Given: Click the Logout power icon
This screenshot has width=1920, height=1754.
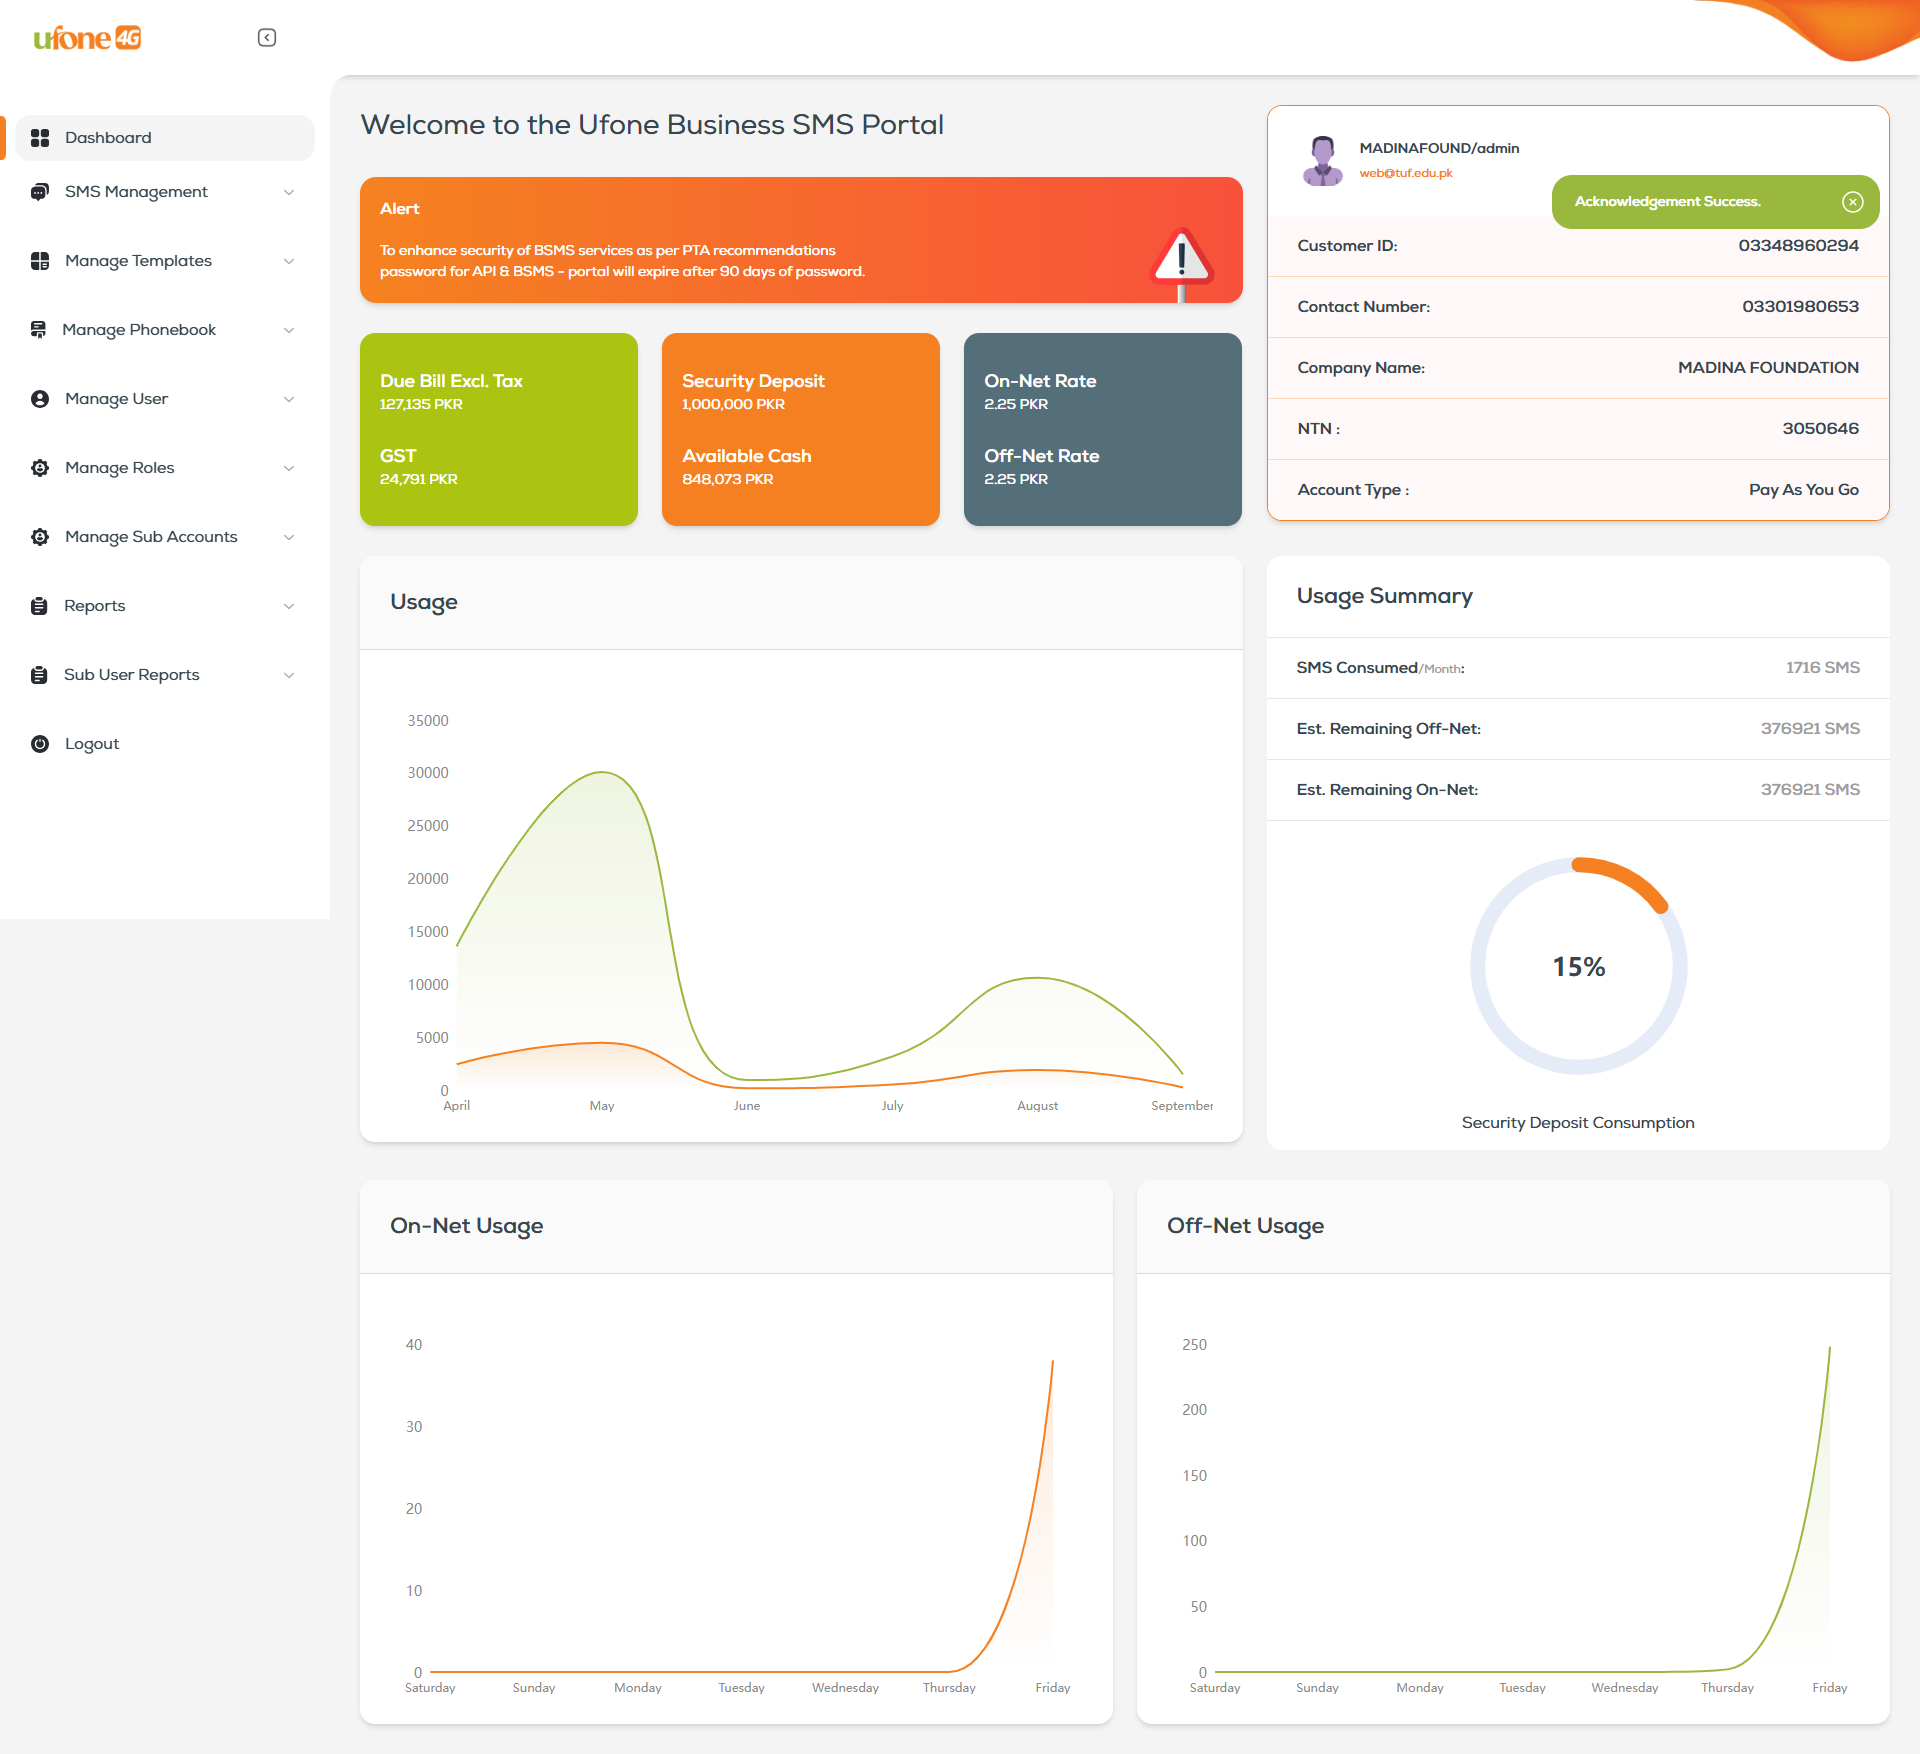Looking at the screenshot, I should [40, 744].
